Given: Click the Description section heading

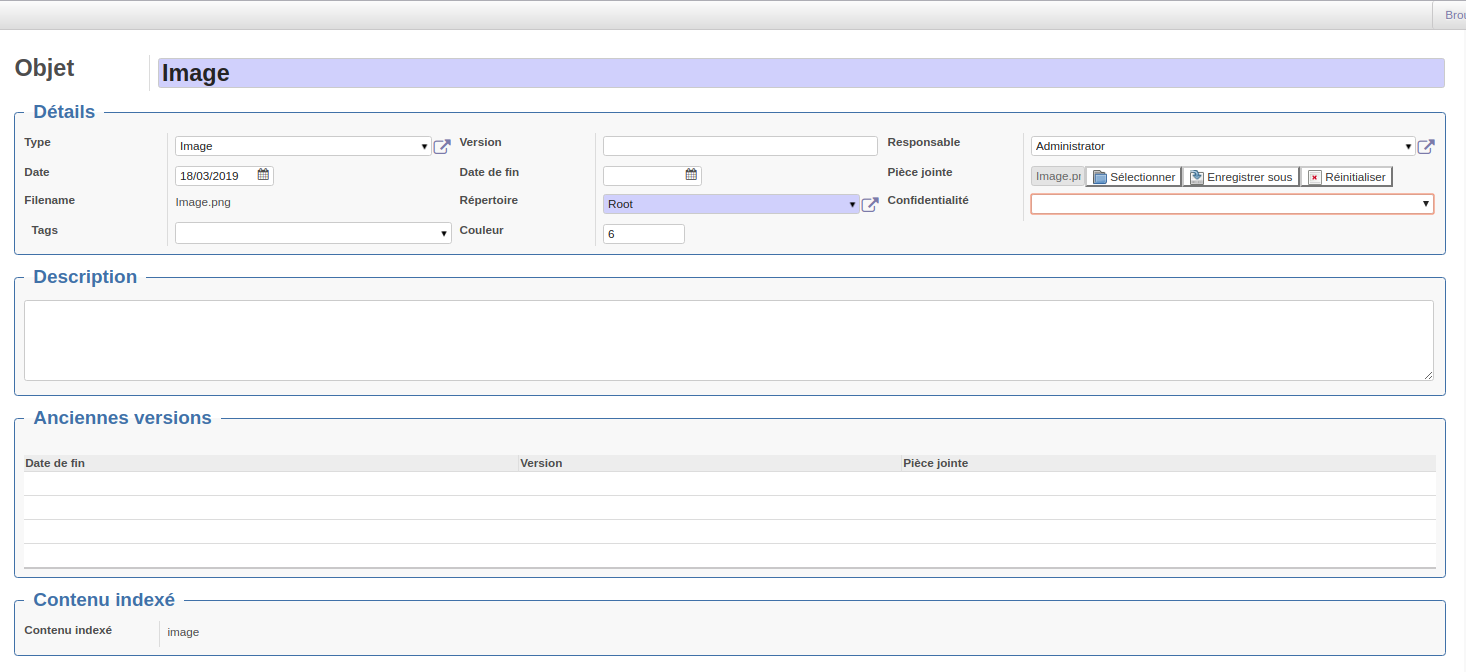Looking at the screenshot, I should click(85, 277).
